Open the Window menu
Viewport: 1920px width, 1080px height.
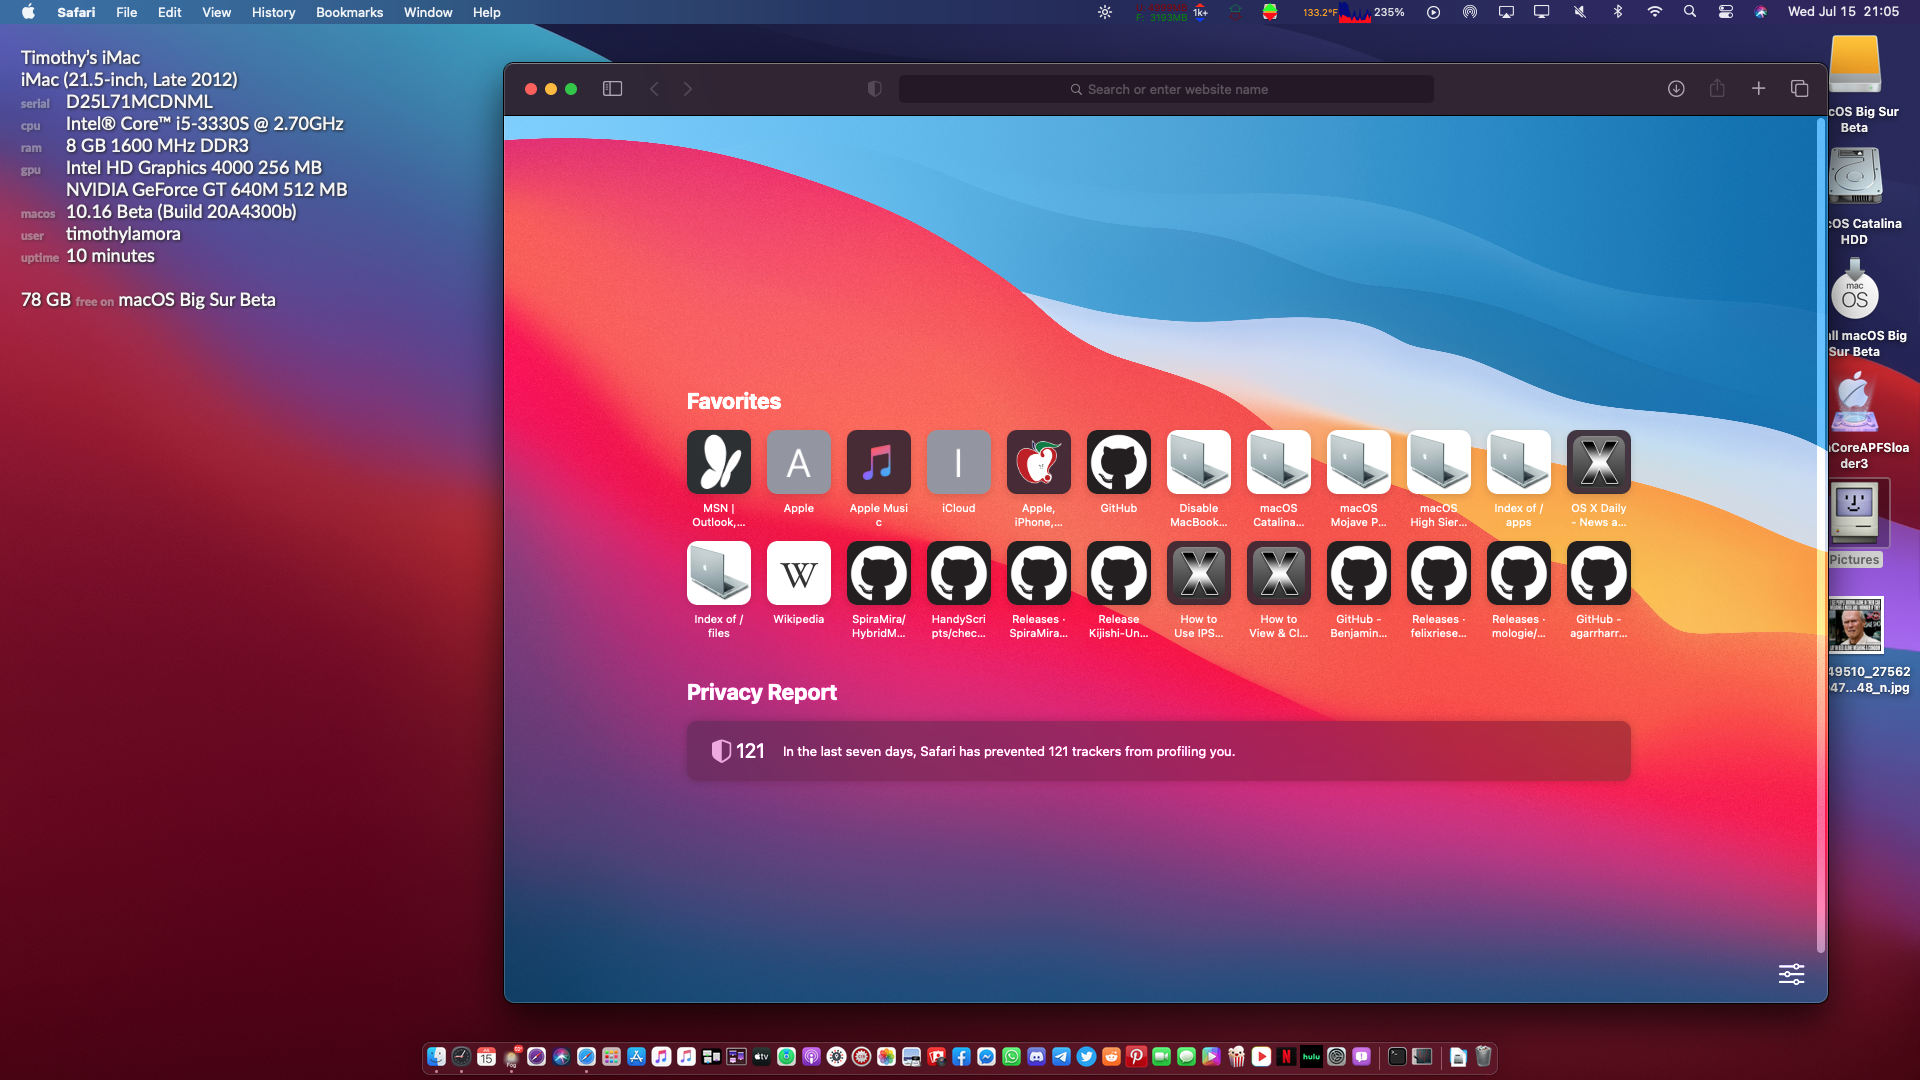[x=428, y=12]
